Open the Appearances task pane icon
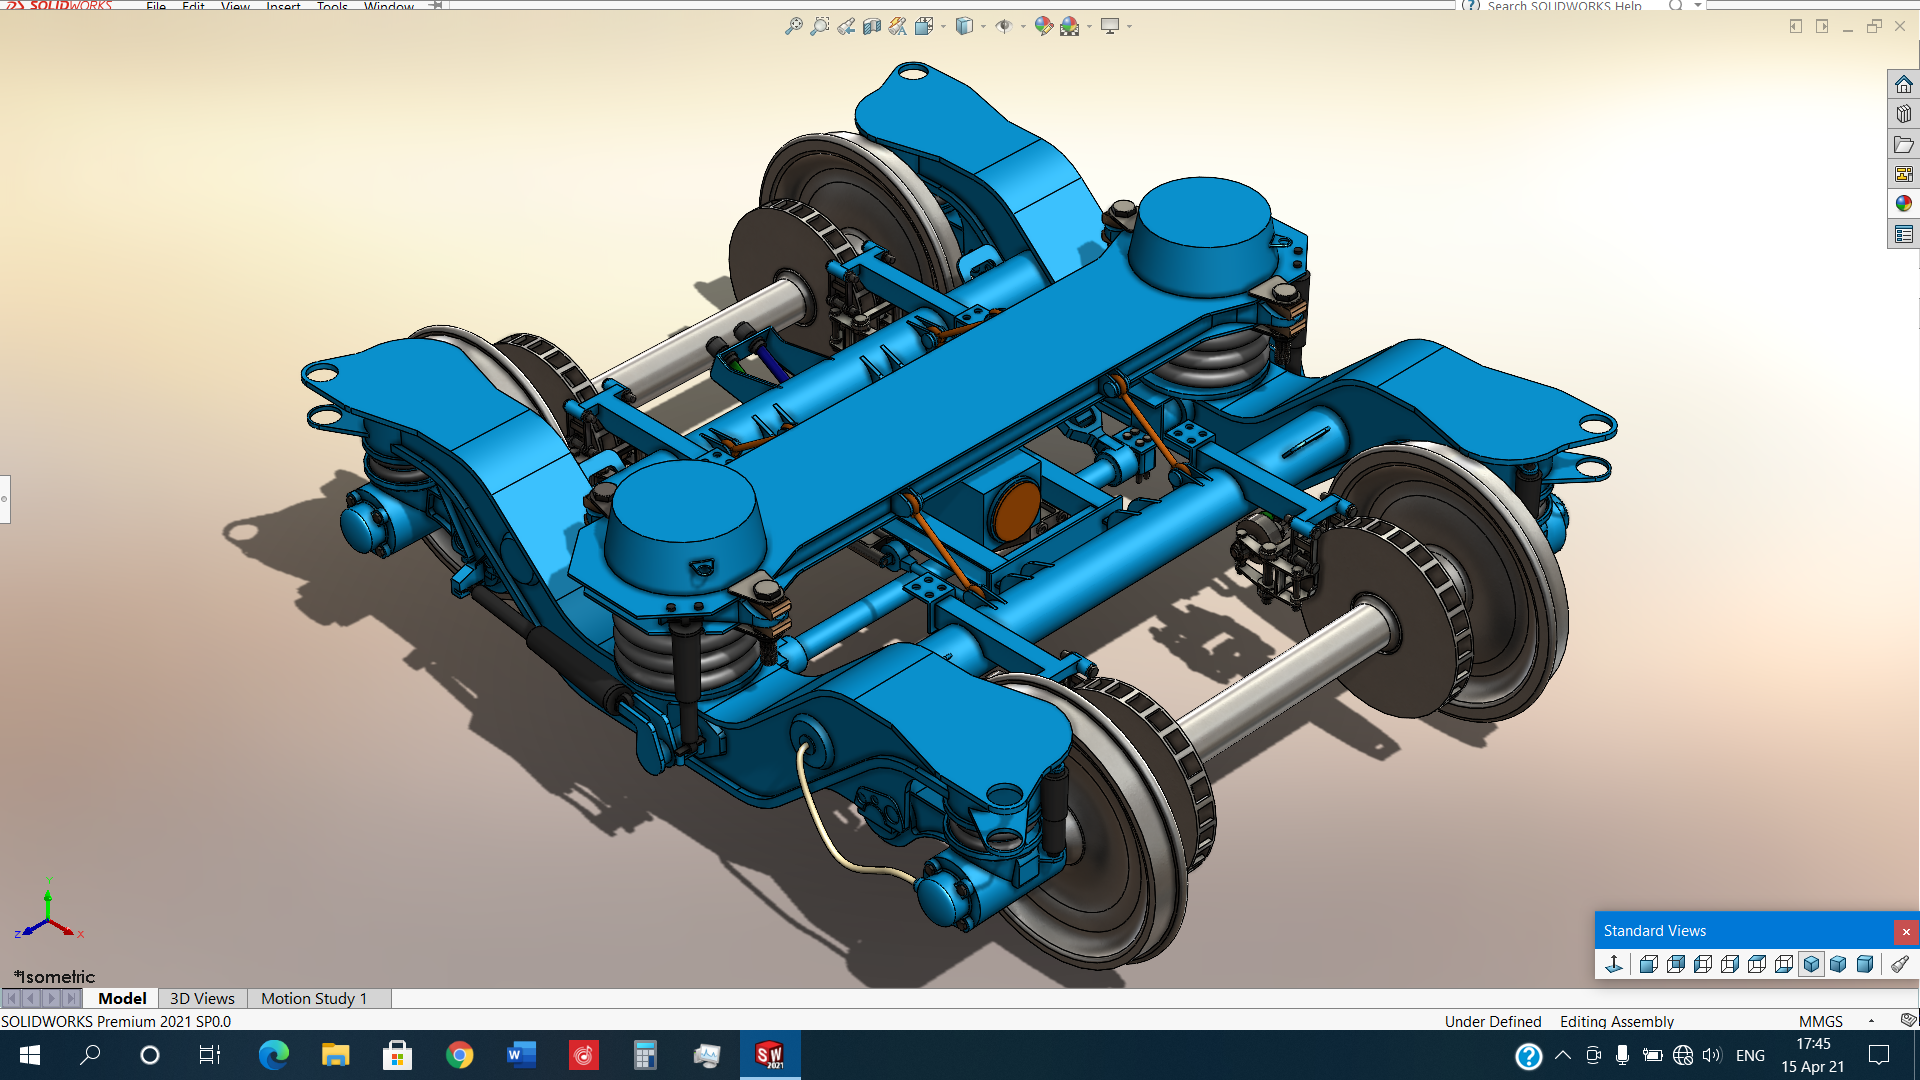Screen dimensions: 1920x1080 pyautogui.click(x=1903, y=204)
